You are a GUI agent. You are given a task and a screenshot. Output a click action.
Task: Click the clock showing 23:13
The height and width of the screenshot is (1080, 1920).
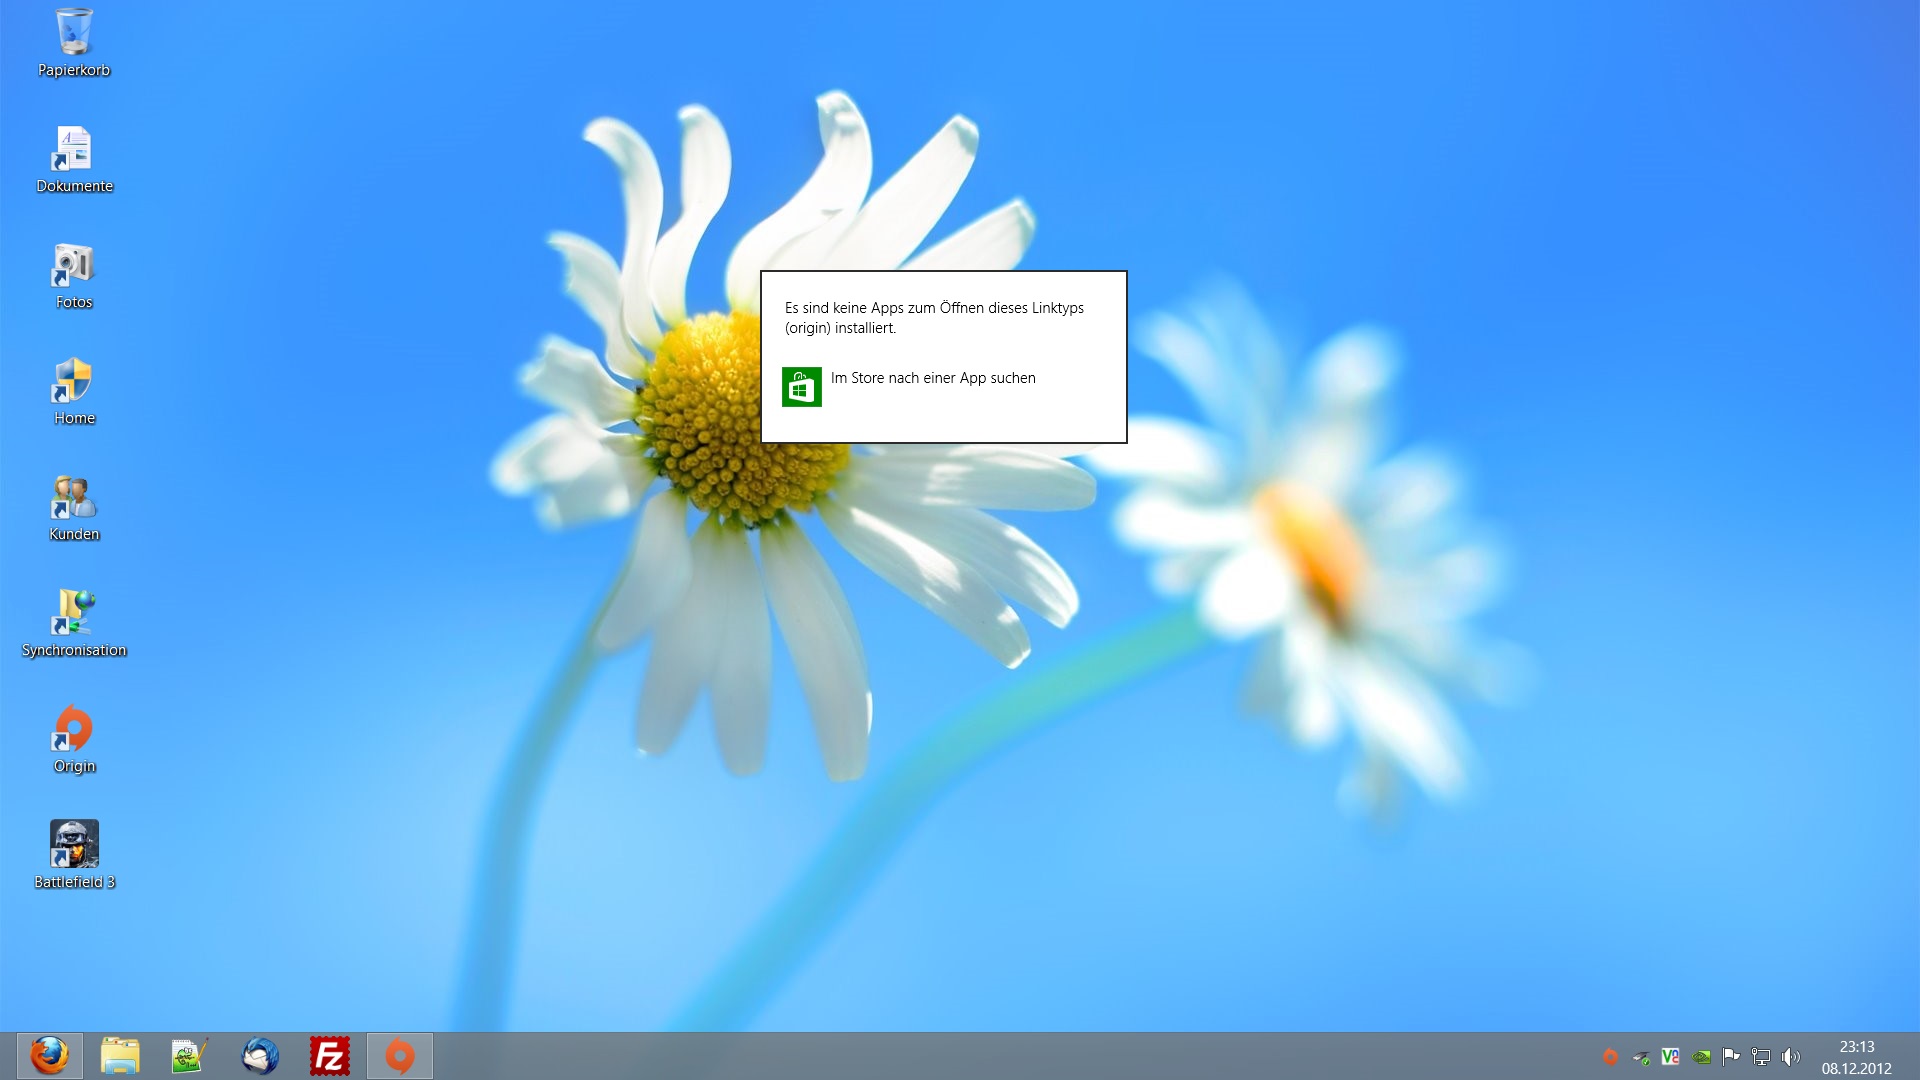pyautogui.click(x=1856, y=1057)
